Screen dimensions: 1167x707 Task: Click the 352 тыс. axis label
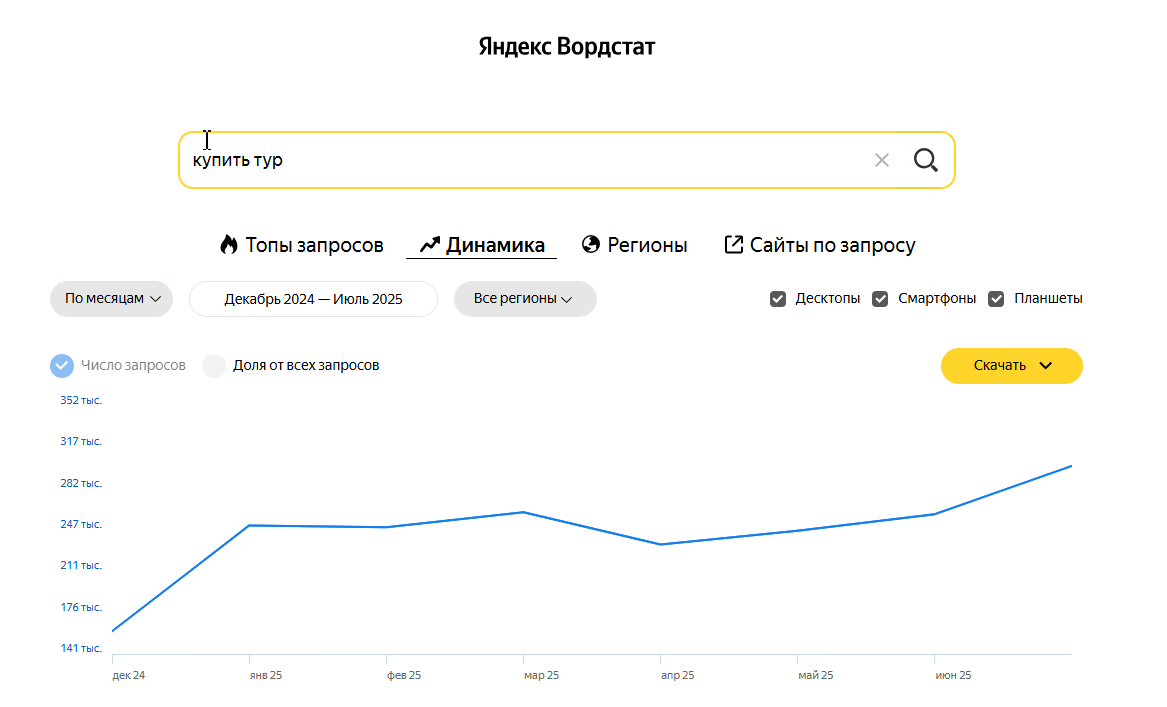coord(81,400)
